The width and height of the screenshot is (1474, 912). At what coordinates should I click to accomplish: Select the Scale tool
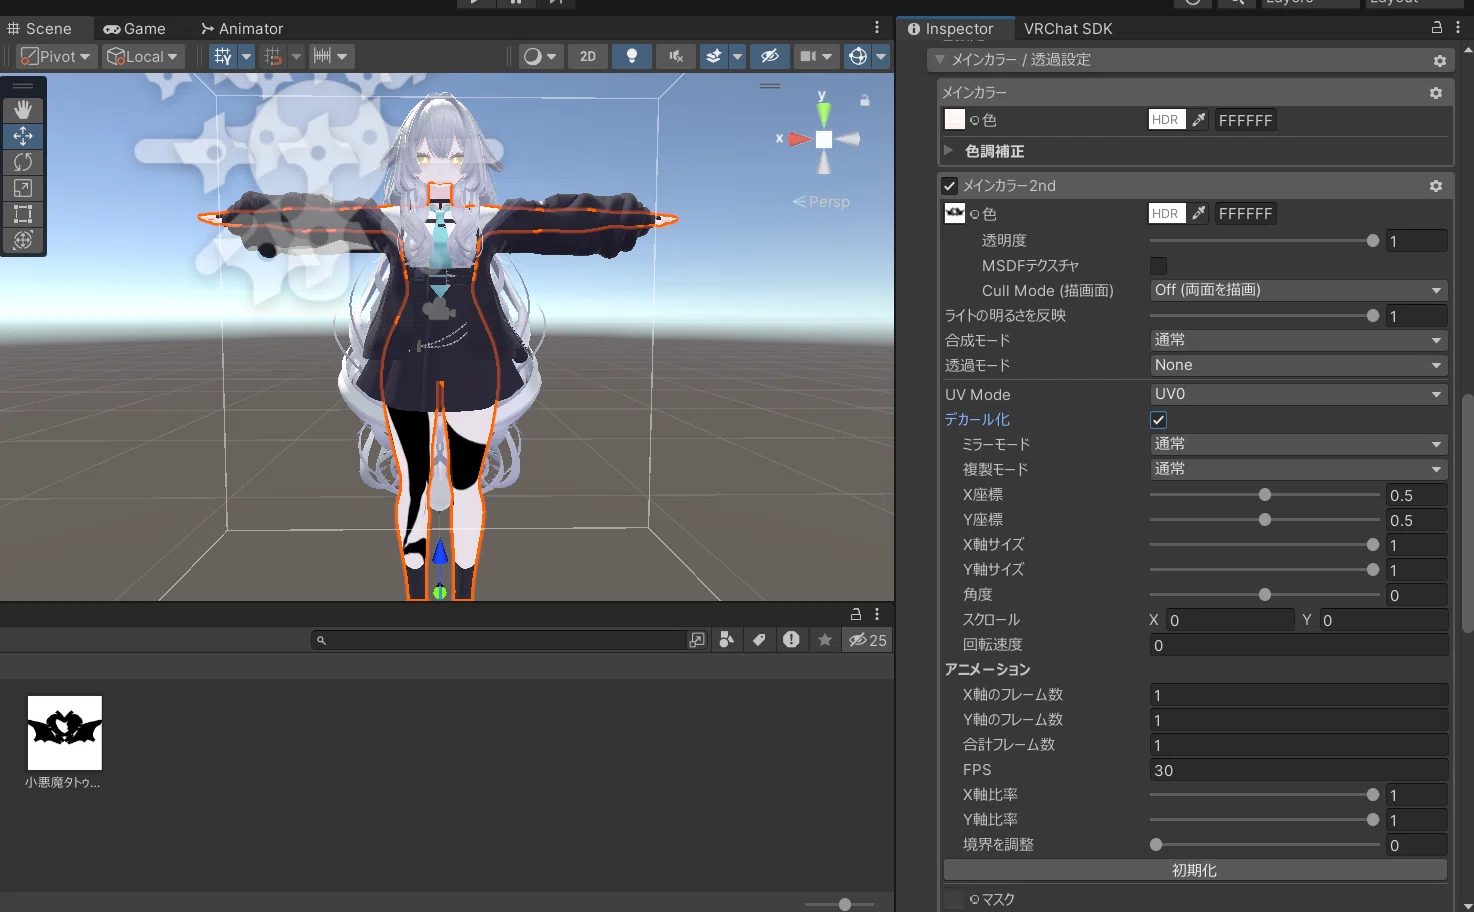[x=23, y=187]
